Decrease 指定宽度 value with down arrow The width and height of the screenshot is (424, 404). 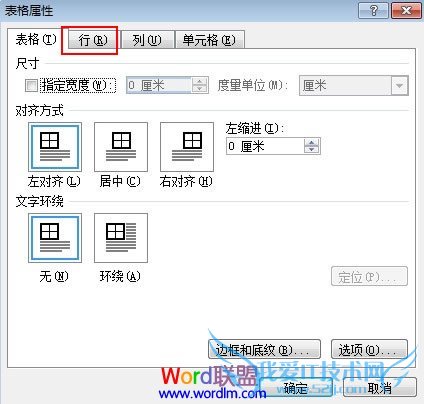point(199,89)
